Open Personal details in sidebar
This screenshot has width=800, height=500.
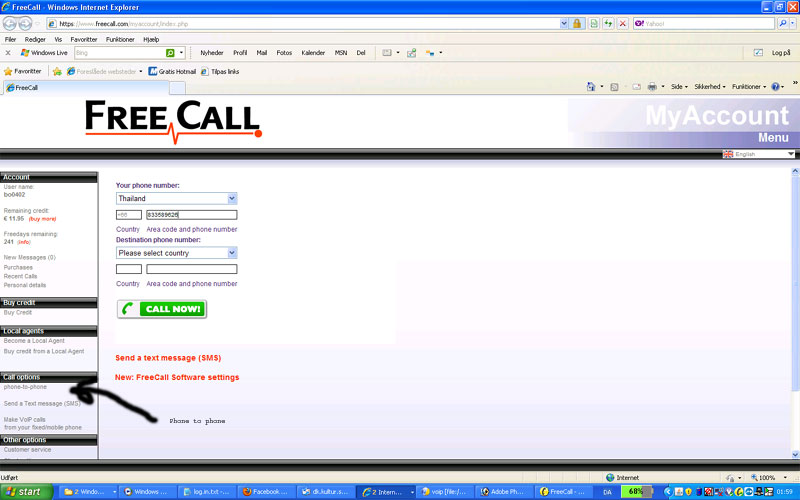tap(24, 285)
